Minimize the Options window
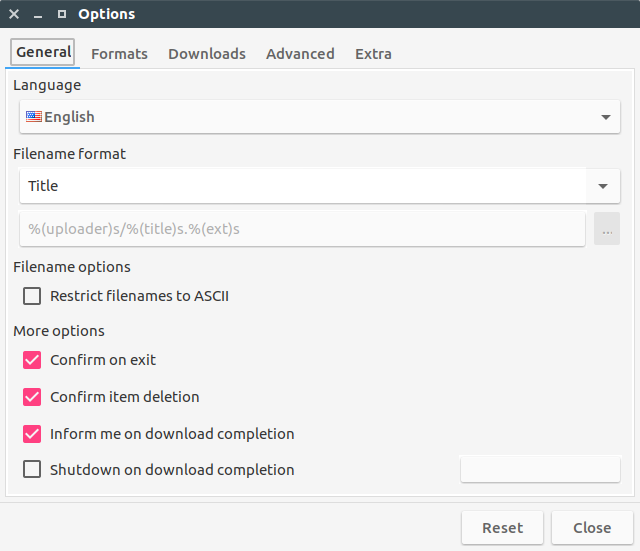Image resolution: width=640 pixels, height=551 pixels. [38, 15]
